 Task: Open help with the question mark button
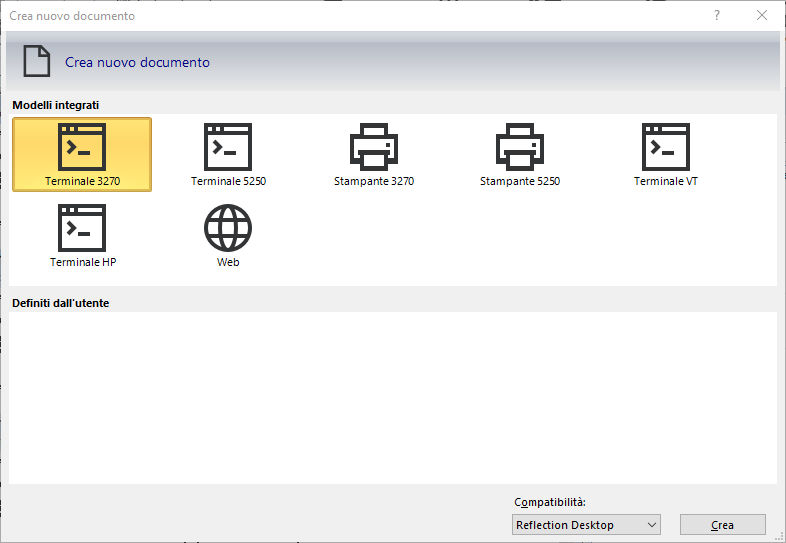716,15
